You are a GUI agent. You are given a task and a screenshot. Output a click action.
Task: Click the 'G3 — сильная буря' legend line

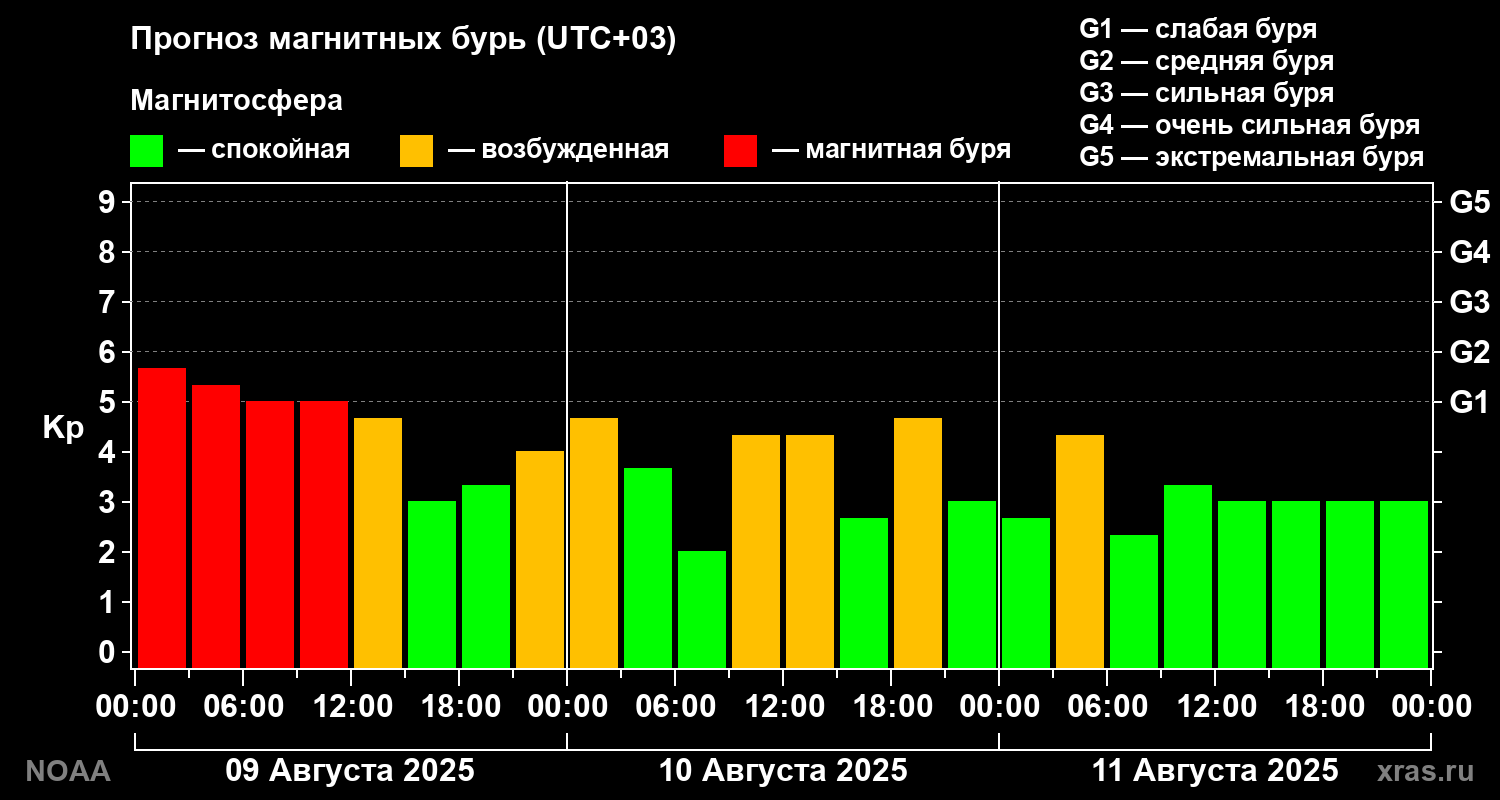(x=1207, y=93)
